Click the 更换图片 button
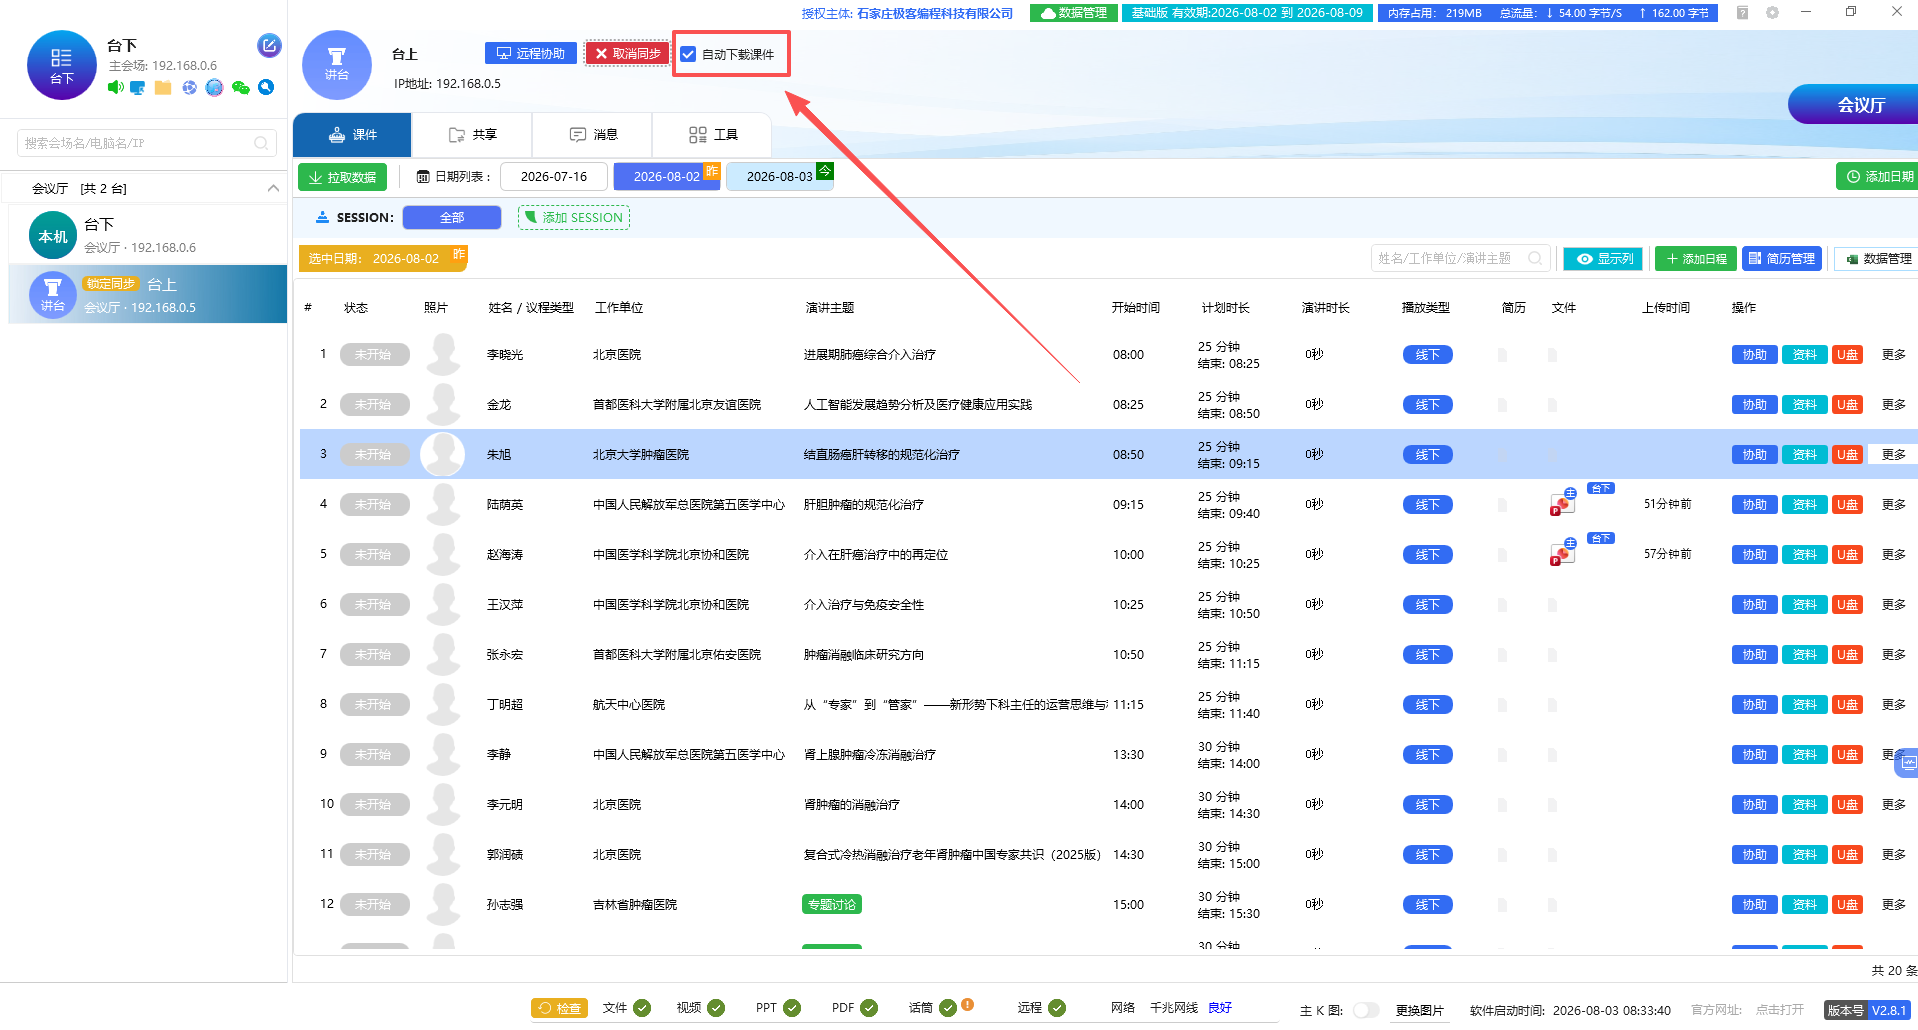The height and width of the screenshot is (1030, 1918). [x=1419, y=1010]
